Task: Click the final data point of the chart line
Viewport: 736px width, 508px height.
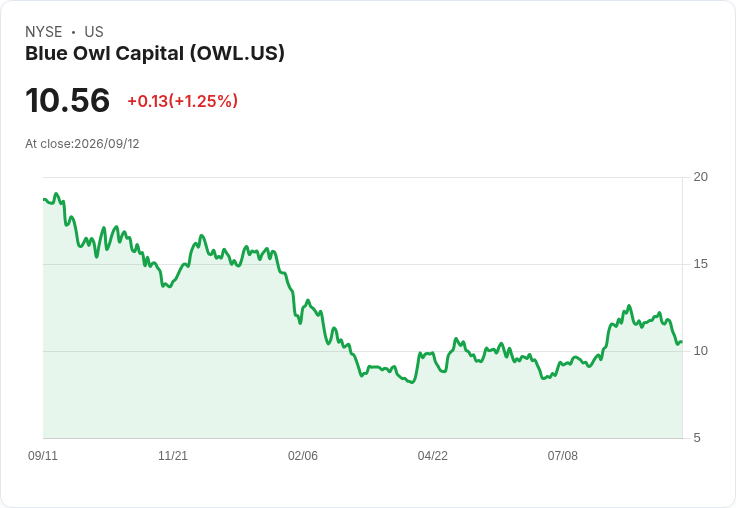Action: 682,341
